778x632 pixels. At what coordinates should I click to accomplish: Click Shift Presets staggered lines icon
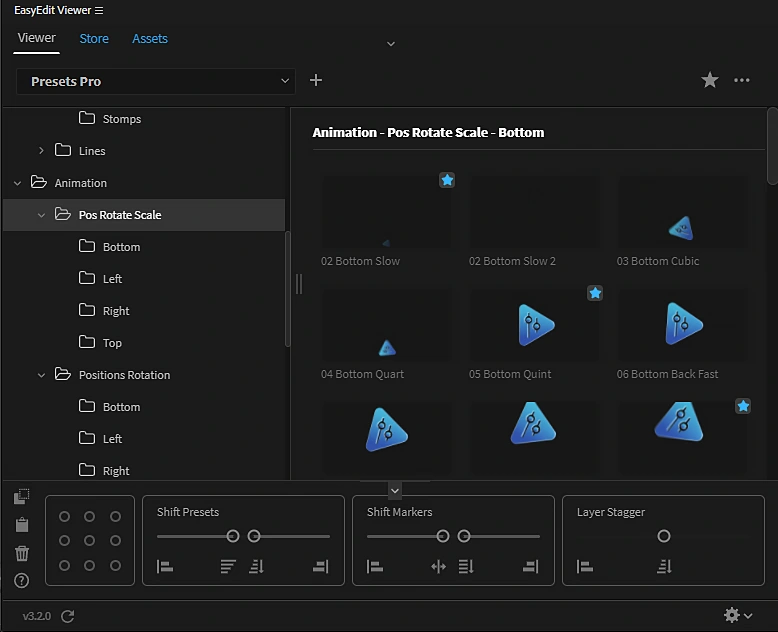(228, 566)
